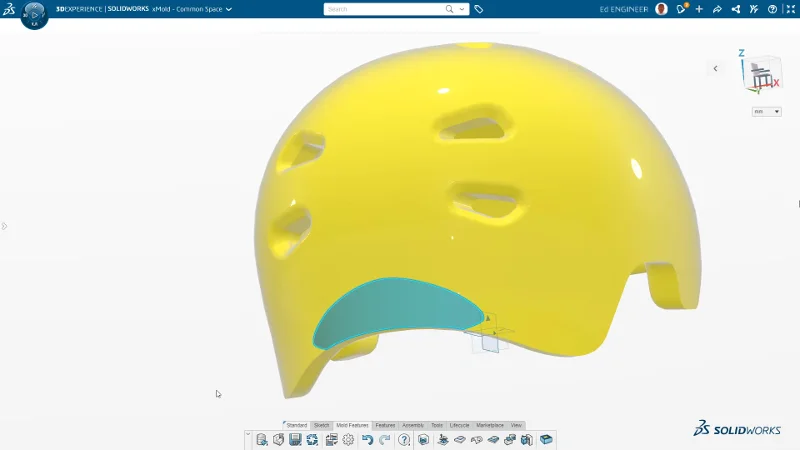The image size is (800, 450).
Task: Expand the left side panel handle
Action: (x=4, y=226)
